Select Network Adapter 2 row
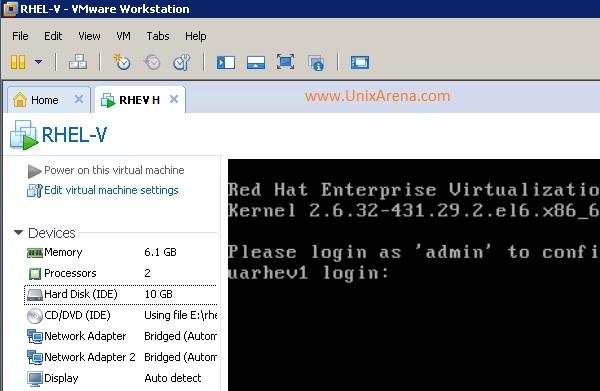This screenshot has width=600, height=391. pos(121,357)
